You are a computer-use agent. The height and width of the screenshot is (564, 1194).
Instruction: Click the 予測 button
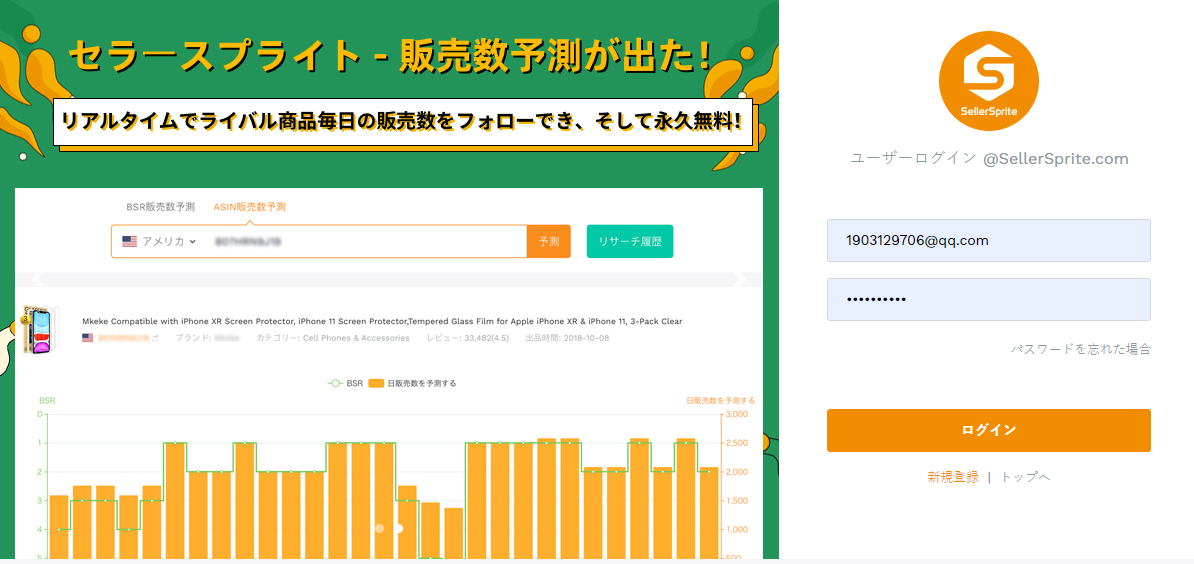click(548, 241)
